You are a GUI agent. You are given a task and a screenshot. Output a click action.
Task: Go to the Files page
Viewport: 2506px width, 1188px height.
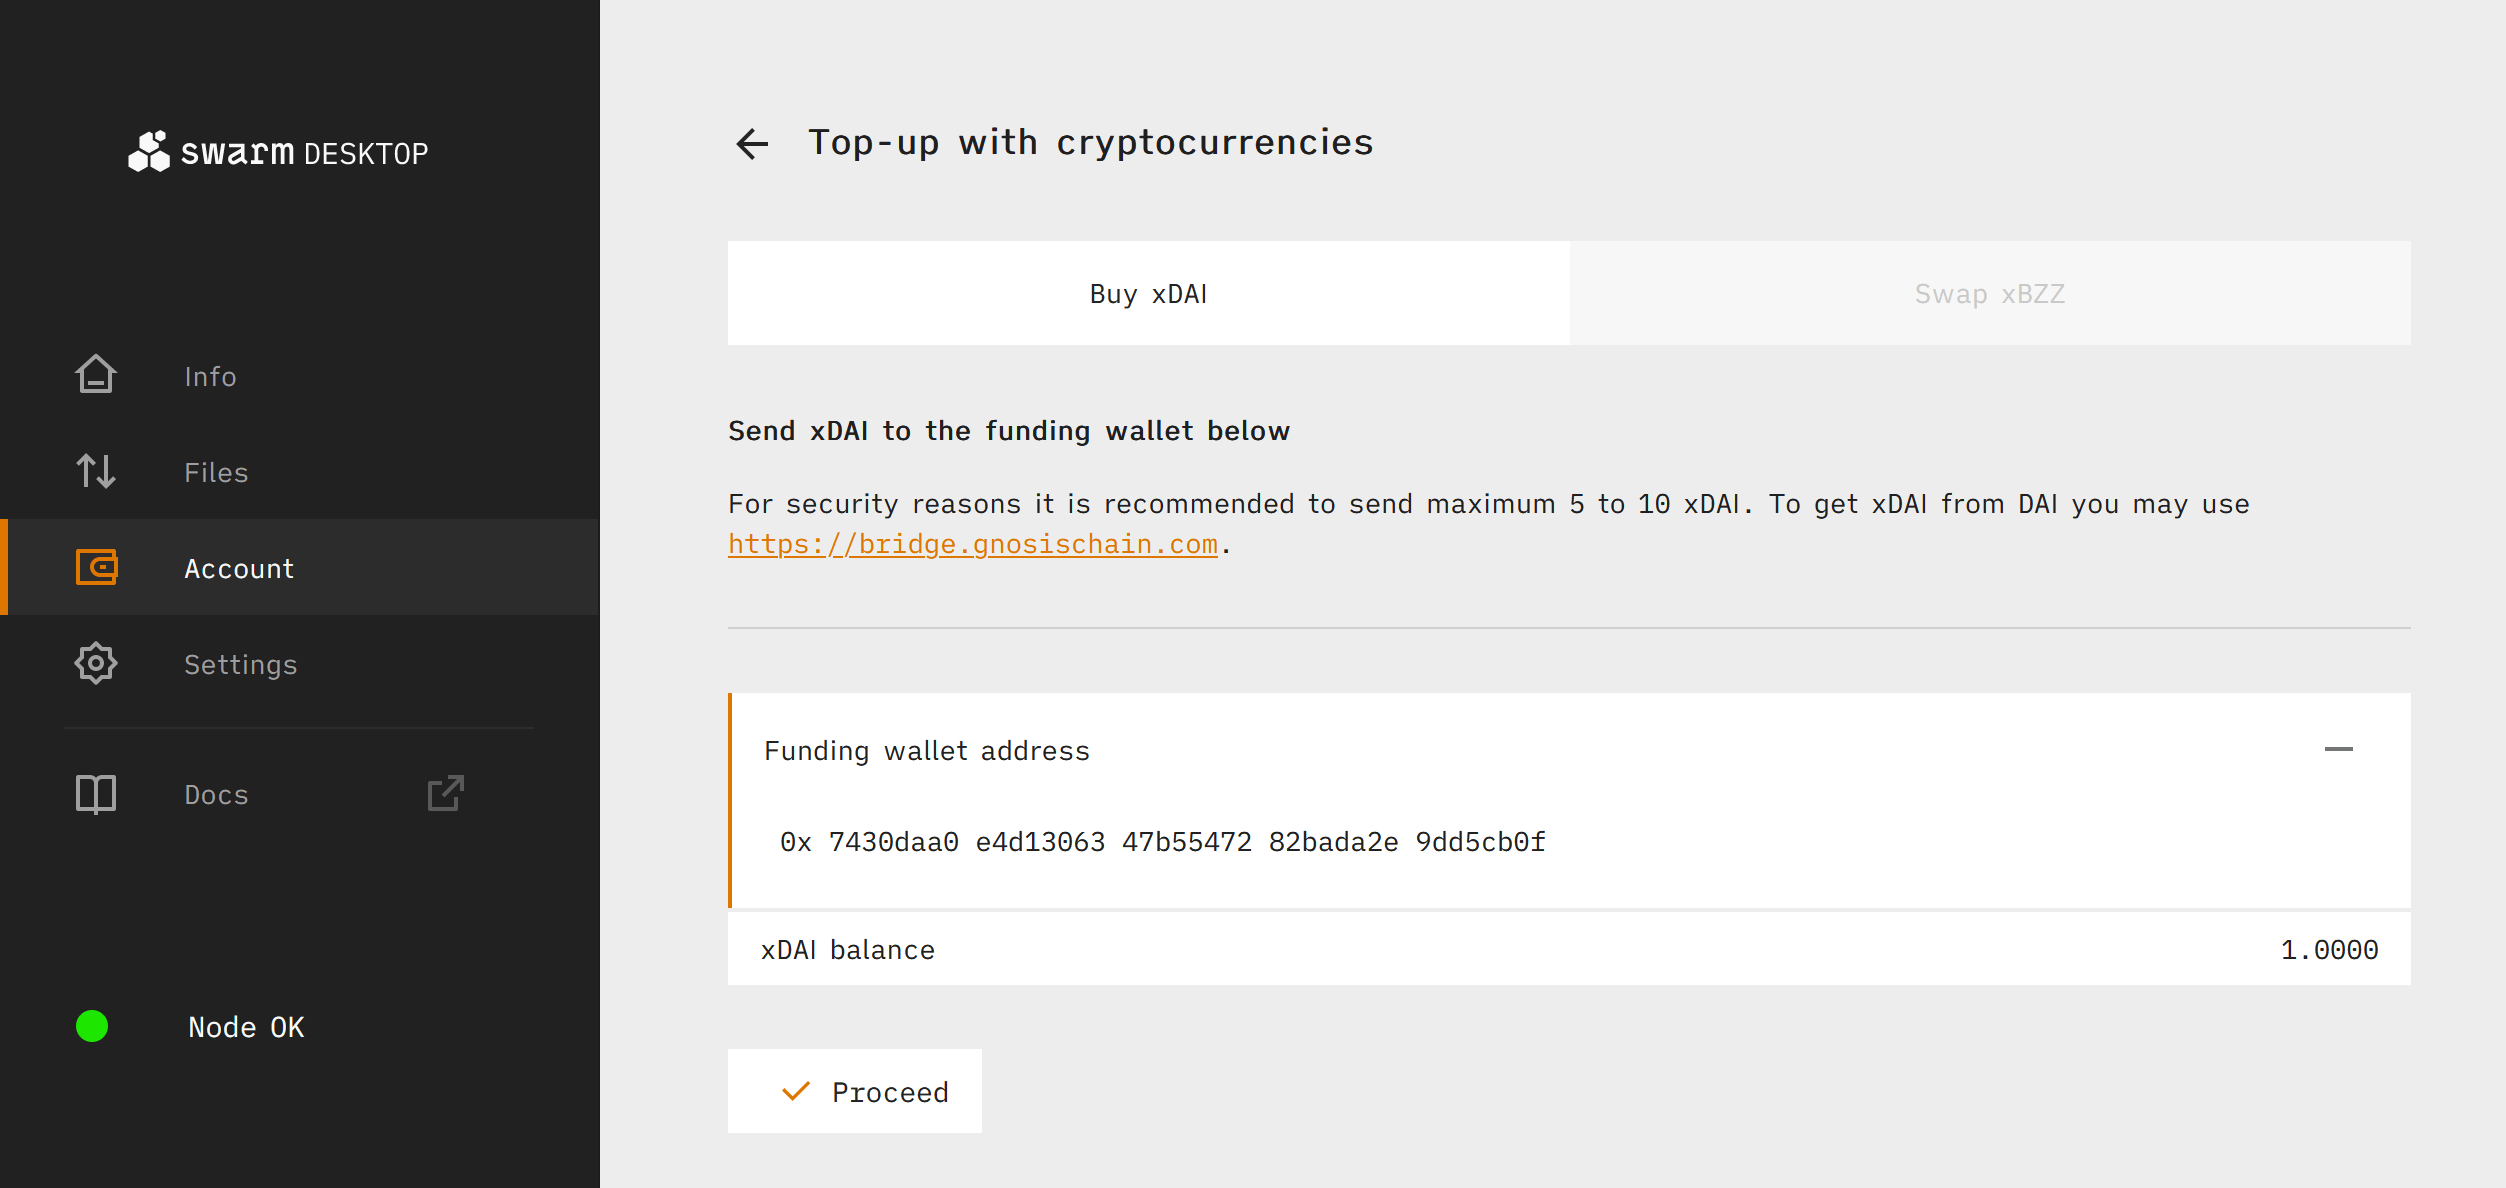coord(216,473)
